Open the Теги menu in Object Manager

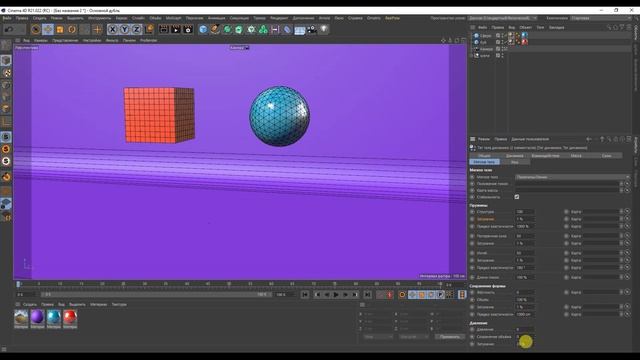(x=540, y=27)
